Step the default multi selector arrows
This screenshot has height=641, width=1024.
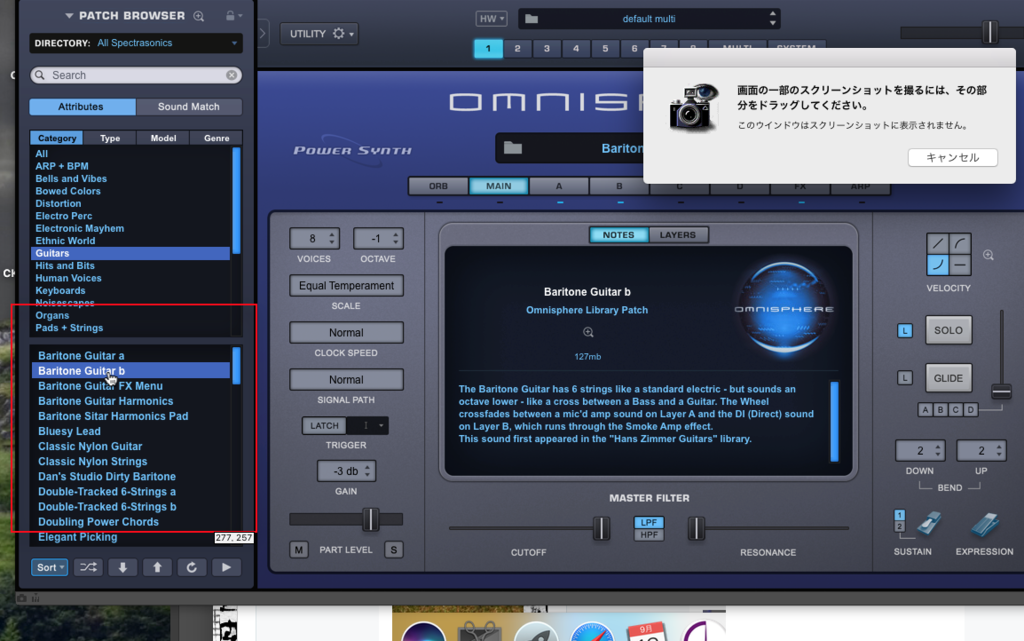point(773,18)
